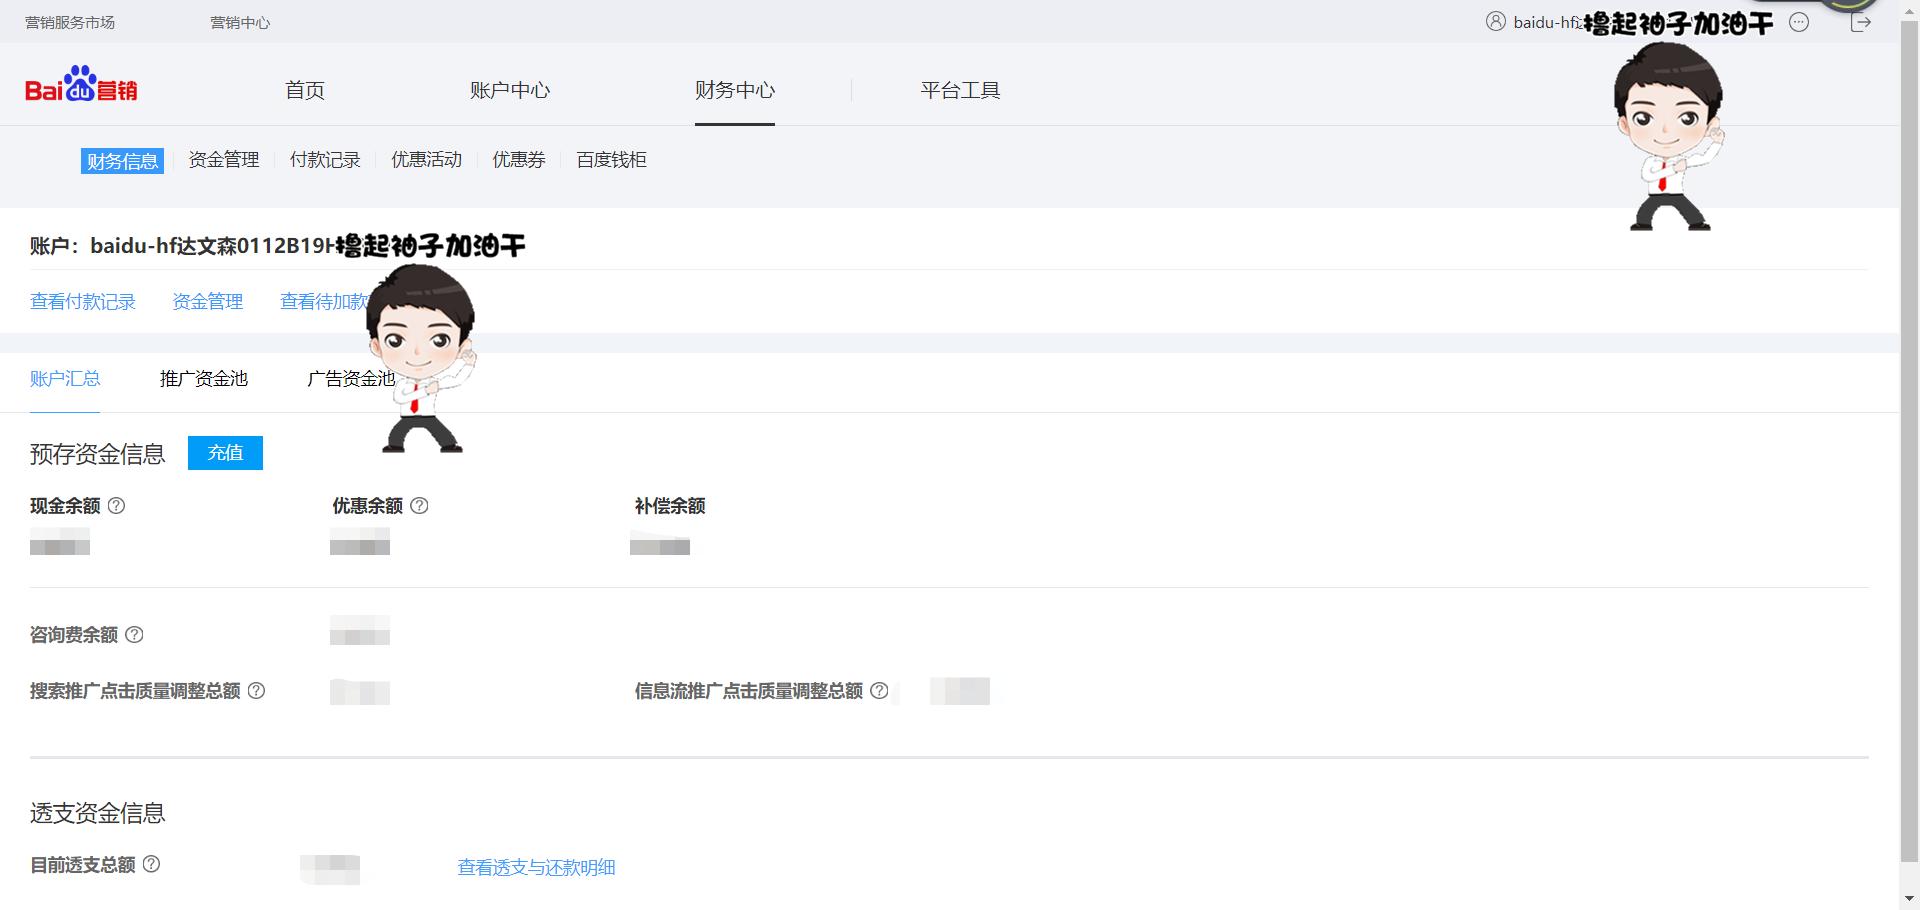The width and height of the screenshot is (1920, 910).
Task: Click help icon beside 信息流推广点击质量调整总额
Action: click(x=879, y=691)
